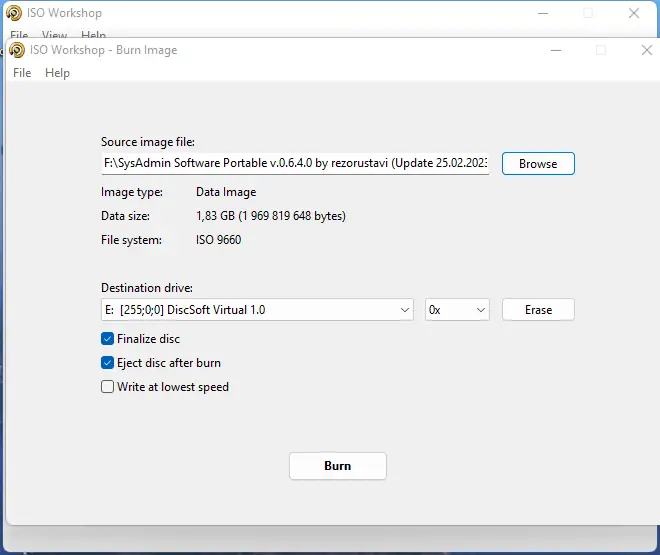
Task: Click the Source image file path field
Action: (x=295, y=163)
